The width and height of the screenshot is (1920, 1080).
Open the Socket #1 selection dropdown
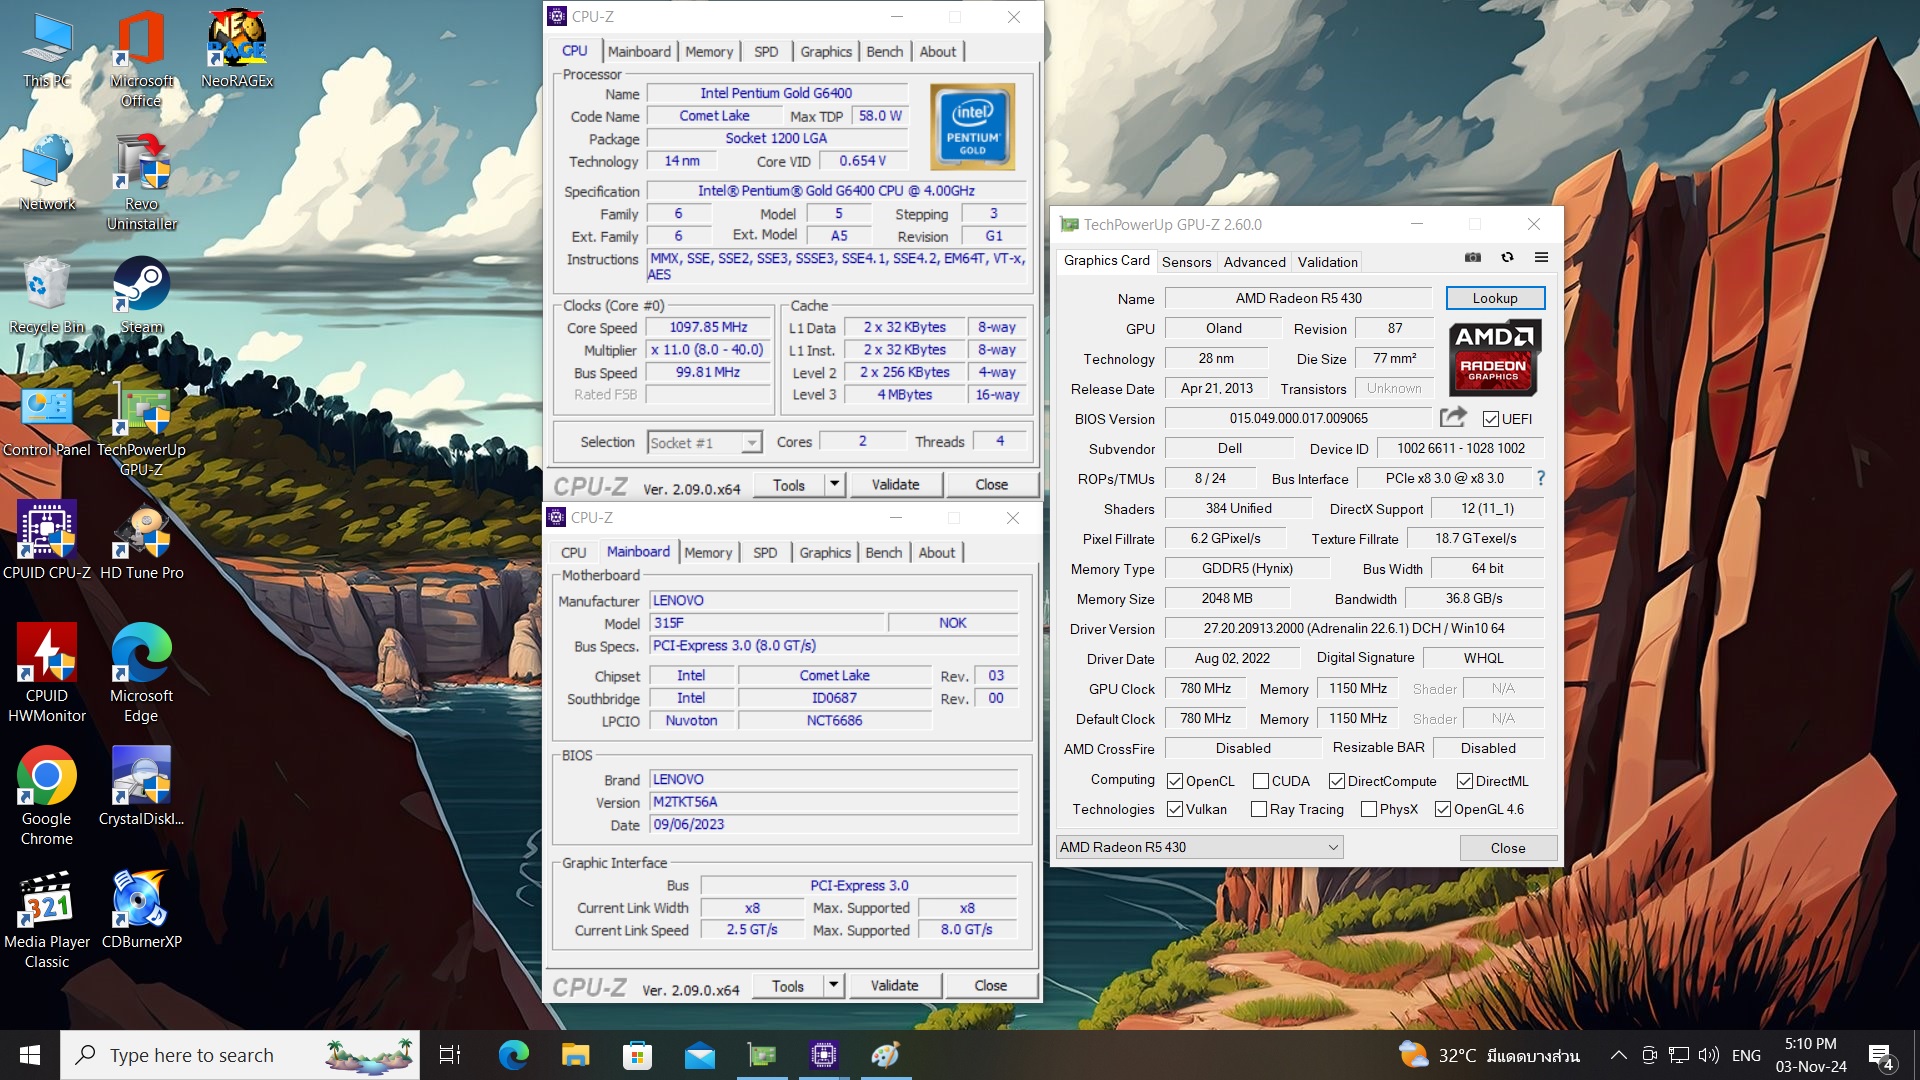tap(751, 442)
